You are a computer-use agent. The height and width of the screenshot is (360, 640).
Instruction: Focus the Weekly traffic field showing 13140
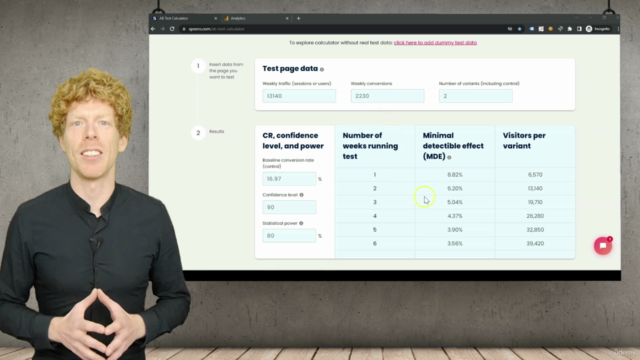point(299,96)
